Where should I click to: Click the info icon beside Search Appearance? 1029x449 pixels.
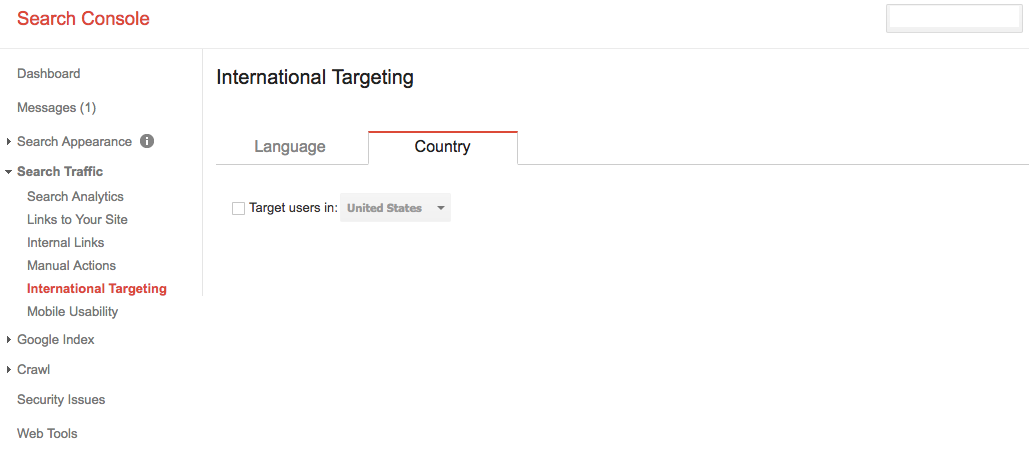tap(147, 141)
